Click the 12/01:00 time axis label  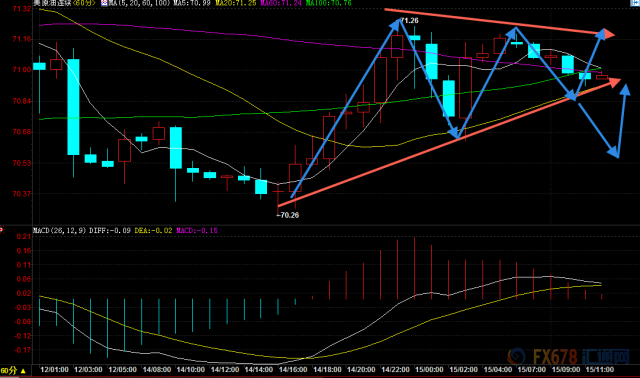pos(54,369)
